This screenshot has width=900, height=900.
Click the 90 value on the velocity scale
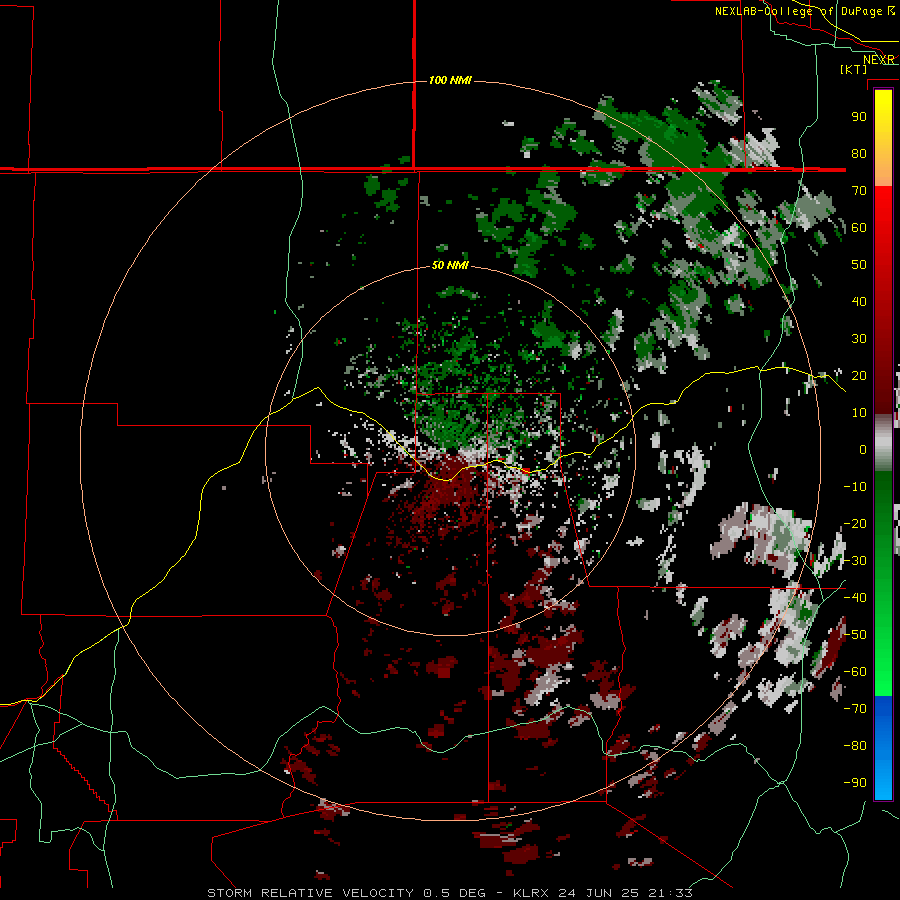coord(859,117)
